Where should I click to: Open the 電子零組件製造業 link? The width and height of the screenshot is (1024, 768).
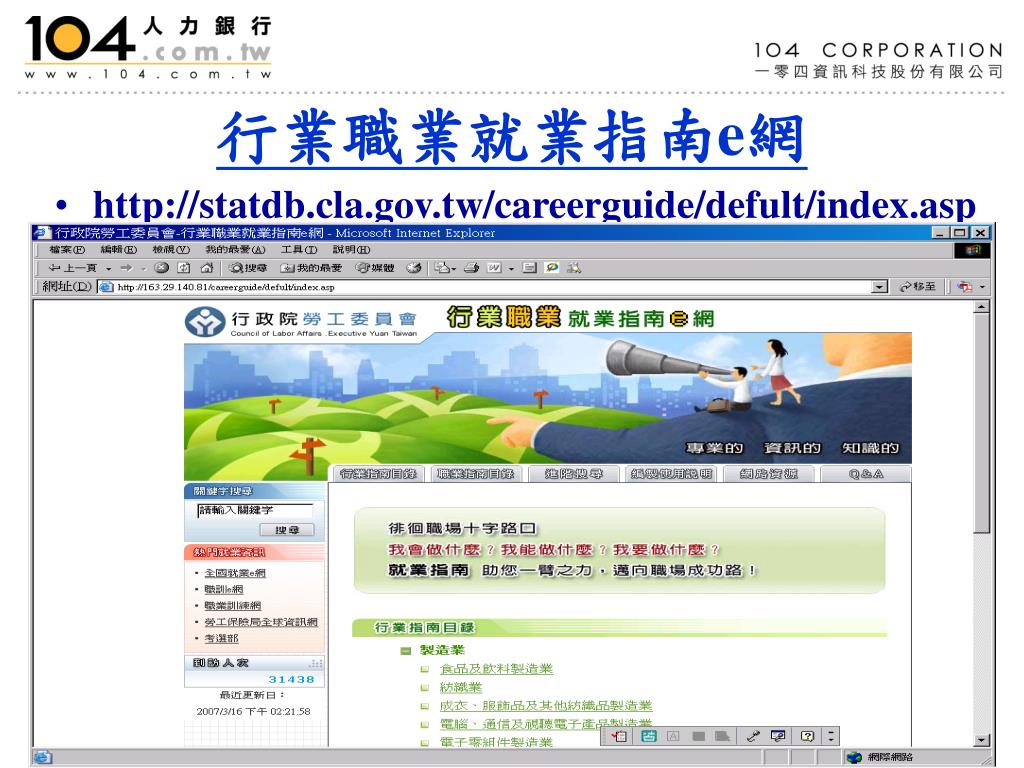[x=496, y=742]
